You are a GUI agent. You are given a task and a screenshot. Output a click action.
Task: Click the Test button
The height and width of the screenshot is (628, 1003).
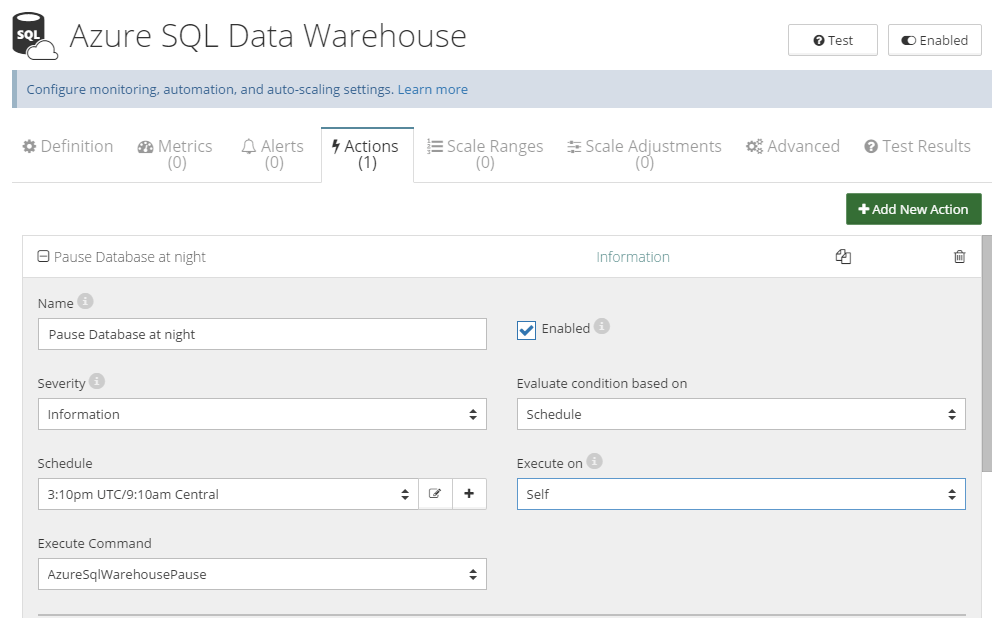coord(832,40)
